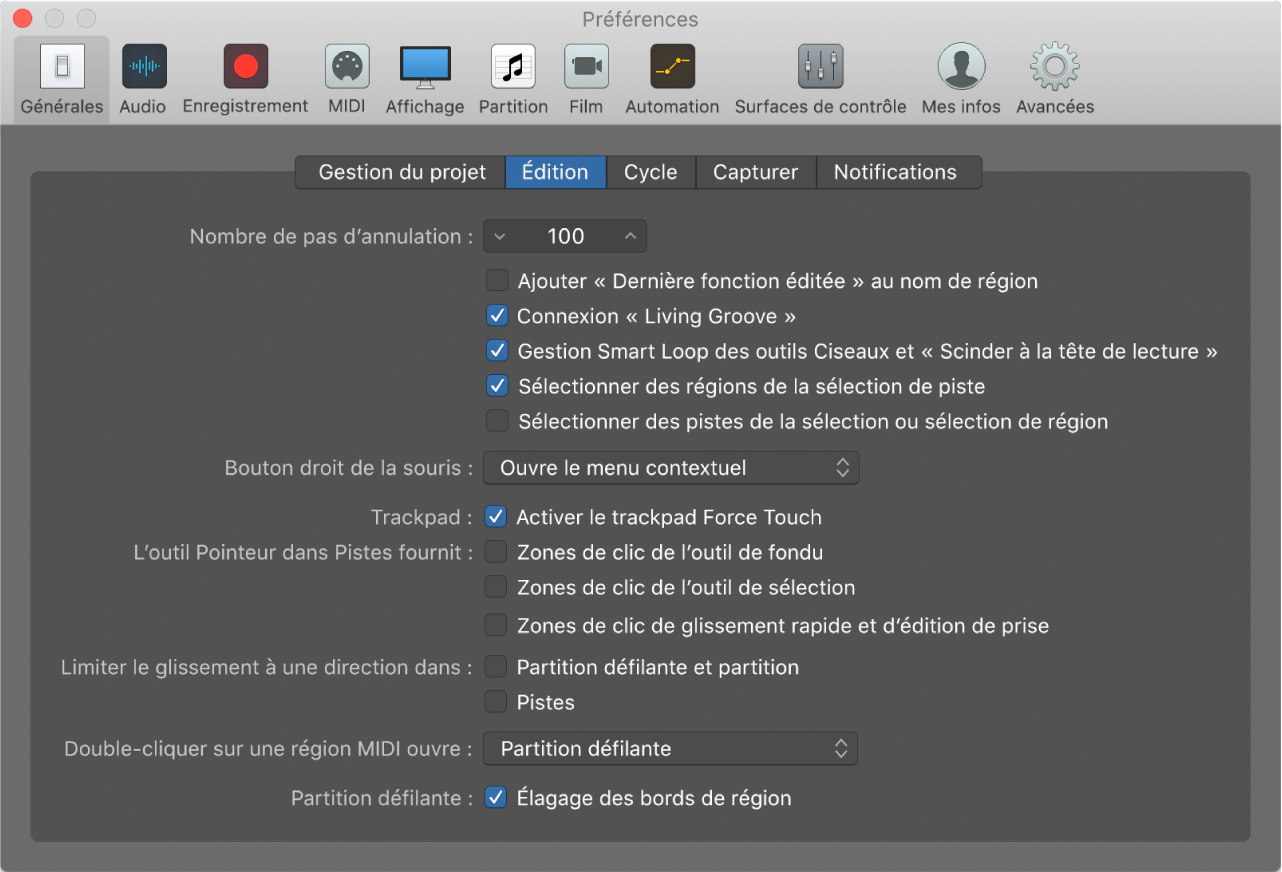Check Zones de clic de glissement rapide

click(496, 626)
